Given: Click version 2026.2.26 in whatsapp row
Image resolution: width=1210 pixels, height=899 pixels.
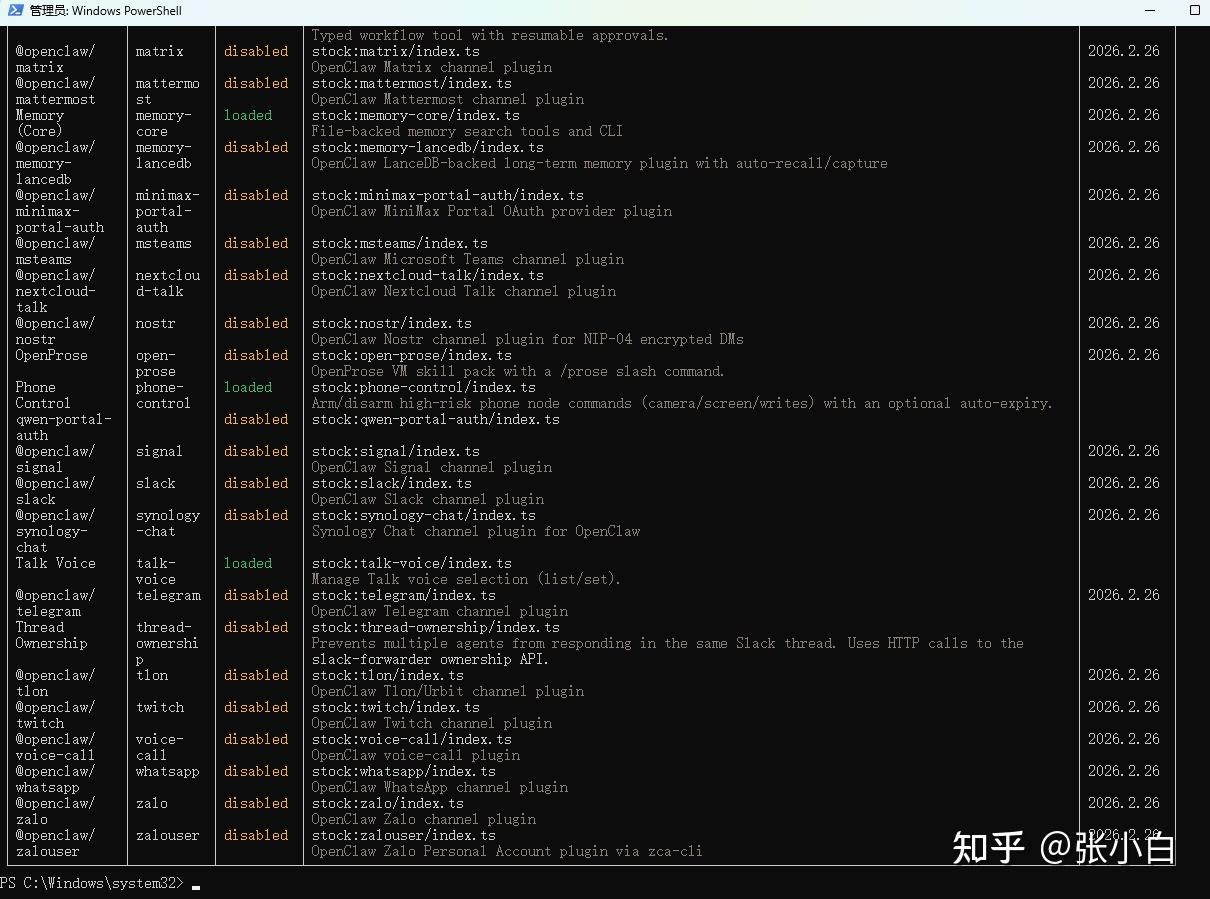Looking at the screenshot, I should coord(1124,771).
